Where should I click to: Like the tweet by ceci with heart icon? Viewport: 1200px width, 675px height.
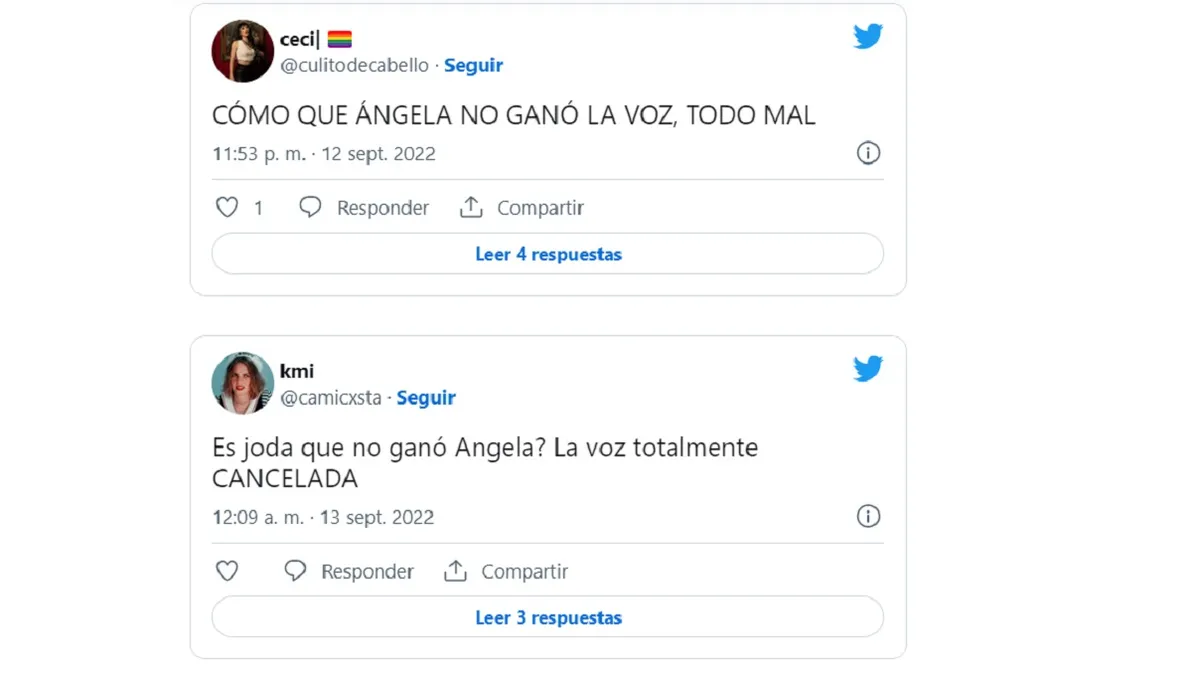tap(227, 207)
